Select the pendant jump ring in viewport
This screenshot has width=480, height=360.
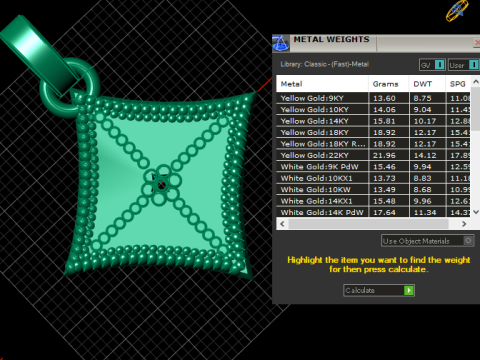point(70,88)
